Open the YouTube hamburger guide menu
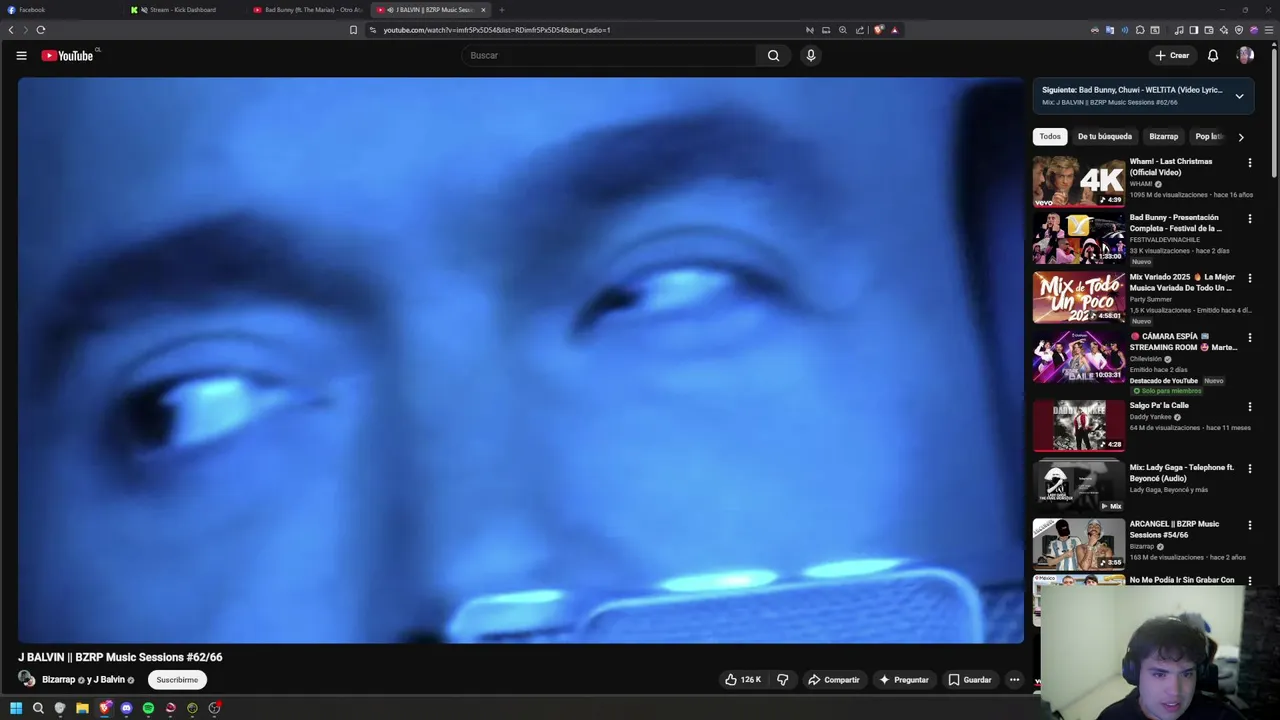The height and width of the screenshot is (720, 1280). click(x=21, y=55)
